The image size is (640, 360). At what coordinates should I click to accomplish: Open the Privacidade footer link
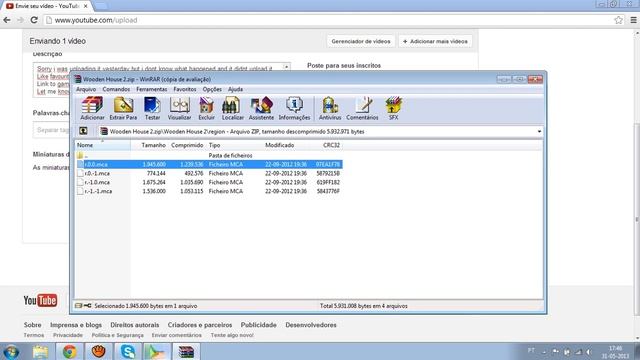[x=68, y=335]
